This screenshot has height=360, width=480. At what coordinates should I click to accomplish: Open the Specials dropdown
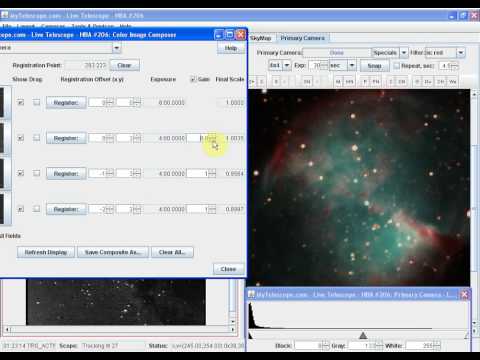404,53
